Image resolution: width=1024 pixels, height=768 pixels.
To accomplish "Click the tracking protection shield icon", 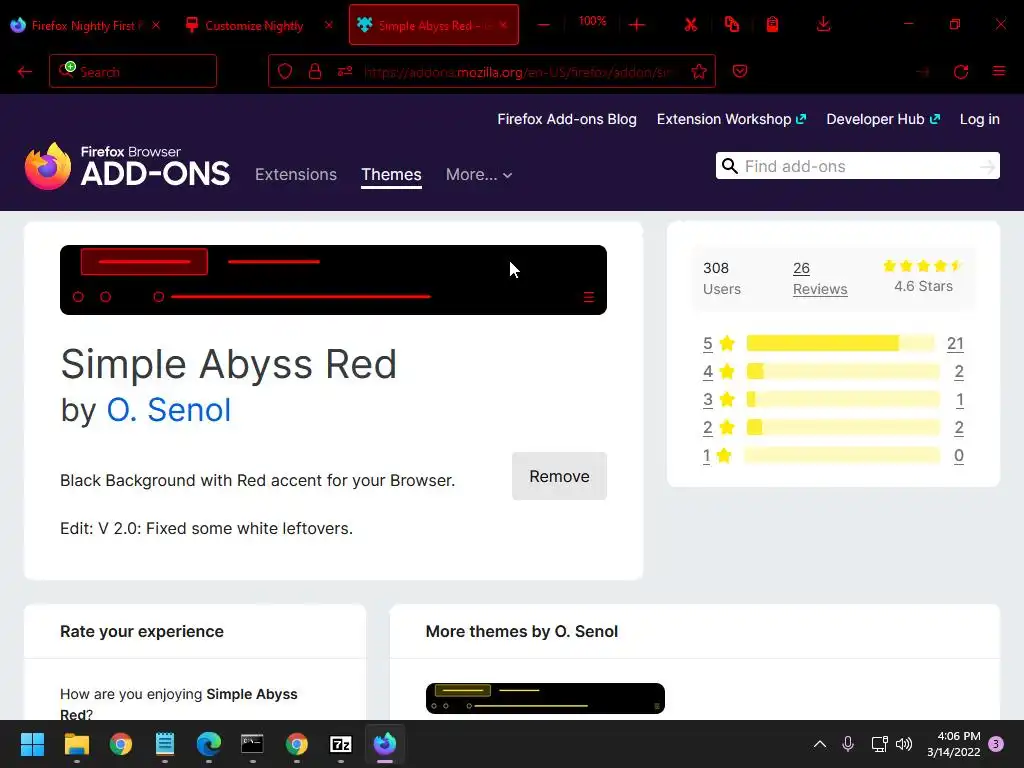I will 285,71.
